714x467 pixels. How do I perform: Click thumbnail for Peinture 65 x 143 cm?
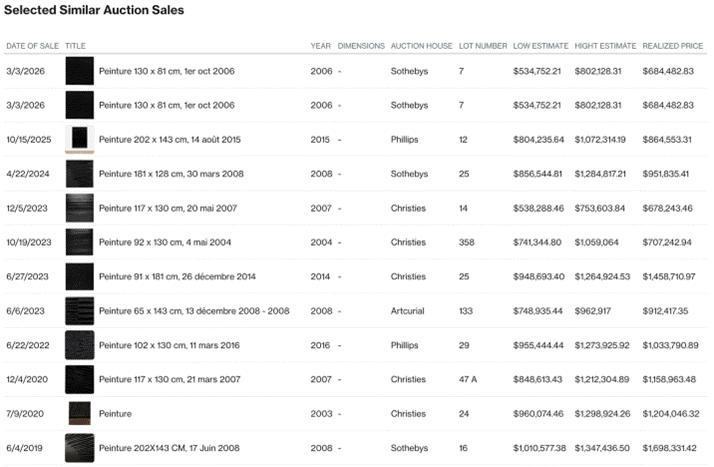point(79,310)
